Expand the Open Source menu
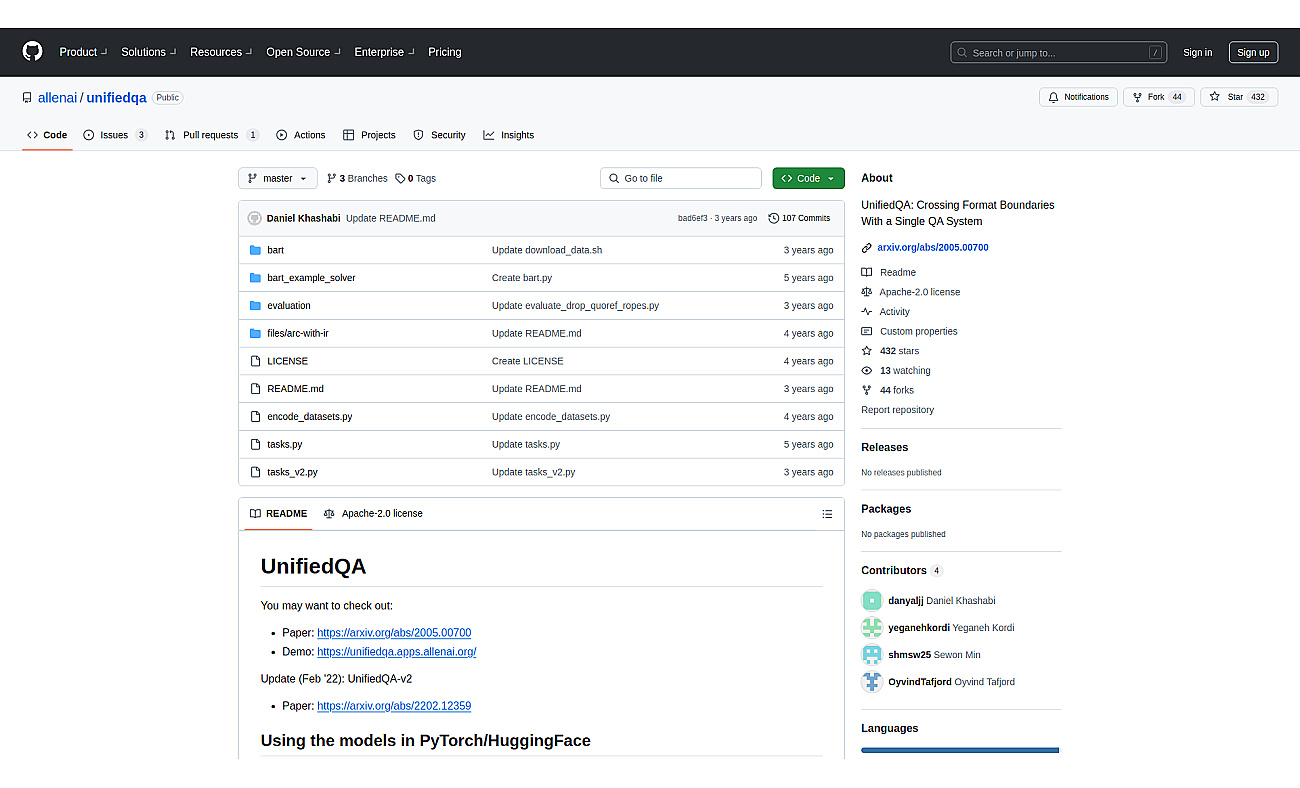The image size is (1300, 788). pyautogui.click(x=303, y=52)
